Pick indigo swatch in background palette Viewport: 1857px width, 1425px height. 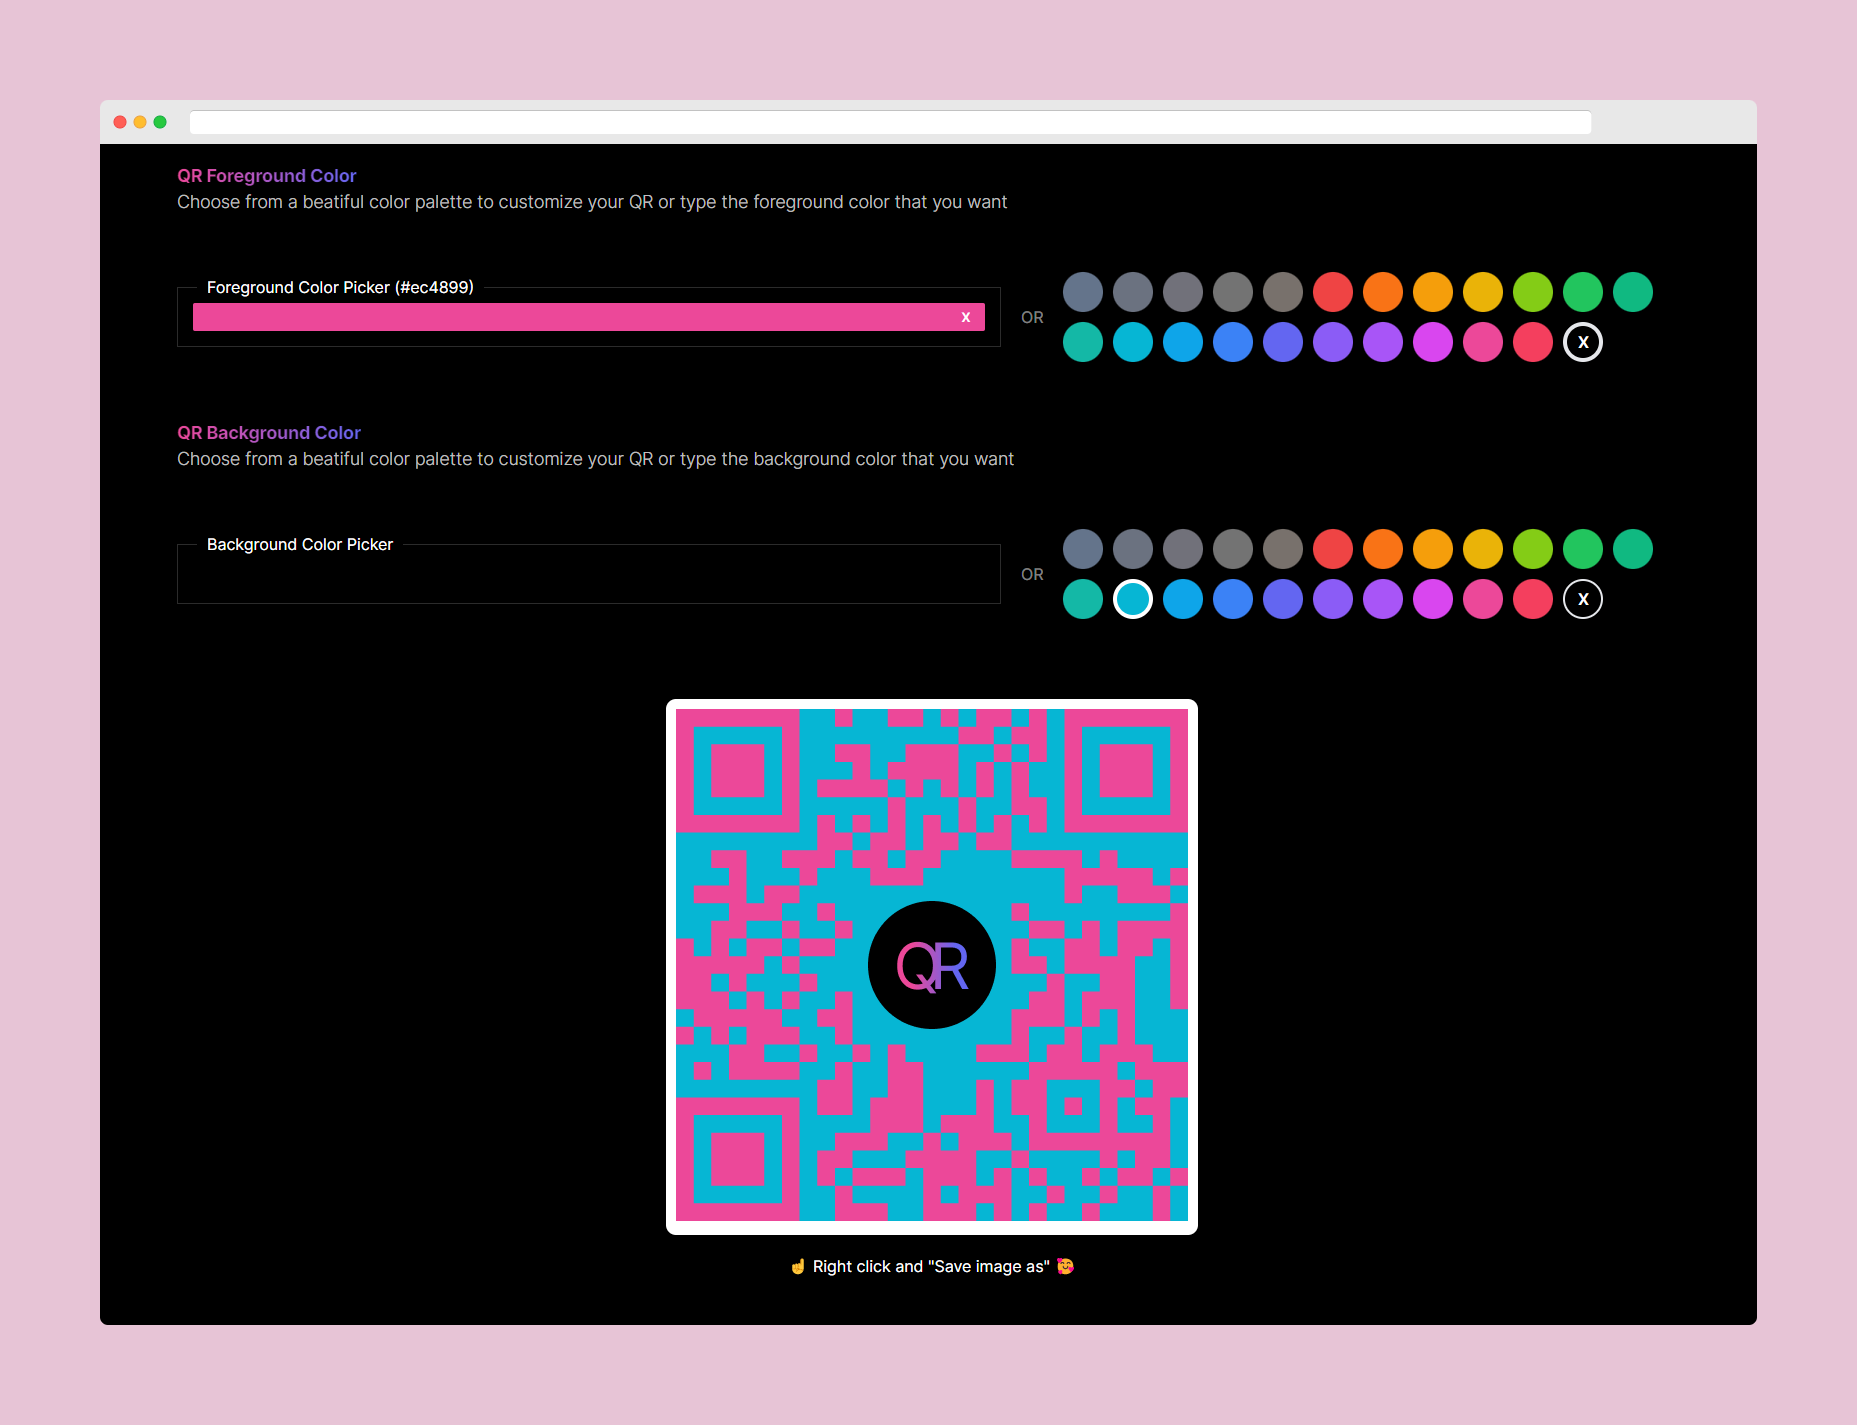coord(1283,599)
